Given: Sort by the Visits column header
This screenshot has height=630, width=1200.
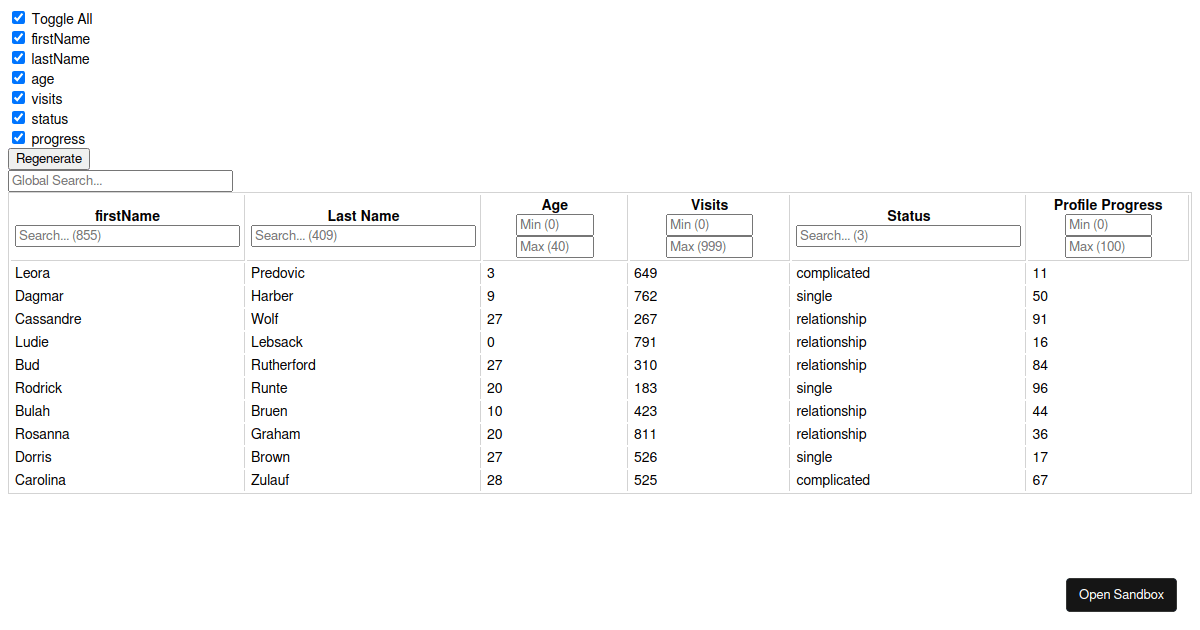Looking at the screenshot, I should (709, 205).
